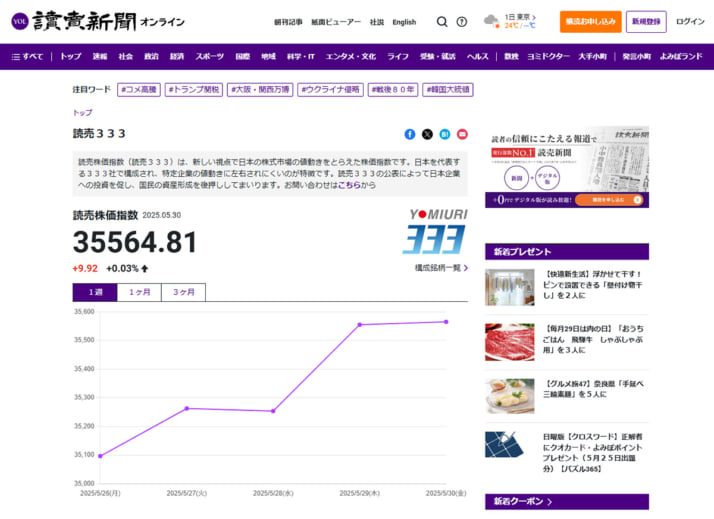Open 【快適新生活】 present article title
Image resolution: width=714 pixels, height=519 pixels.
[592, 285]
